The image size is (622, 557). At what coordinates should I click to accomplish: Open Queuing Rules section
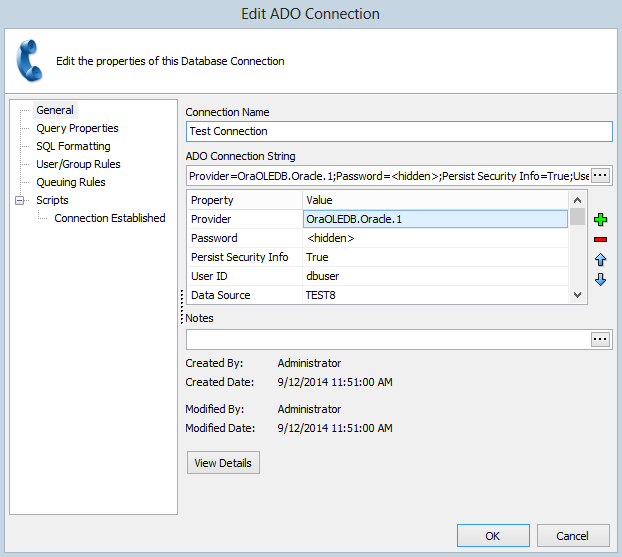tap(70, 182)
